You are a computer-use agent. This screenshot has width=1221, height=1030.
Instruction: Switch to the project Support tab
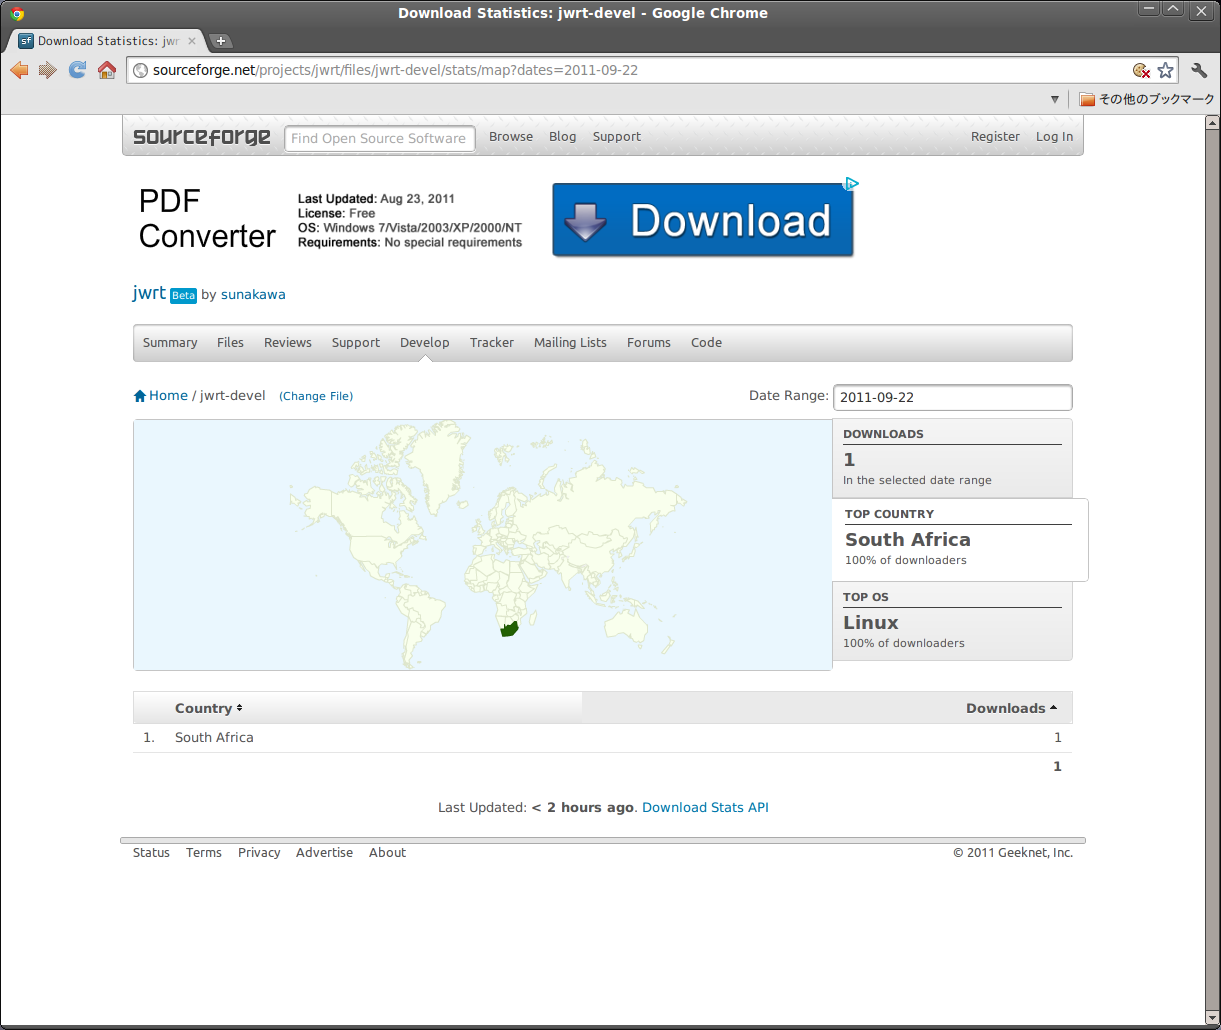tap(356, 343)
